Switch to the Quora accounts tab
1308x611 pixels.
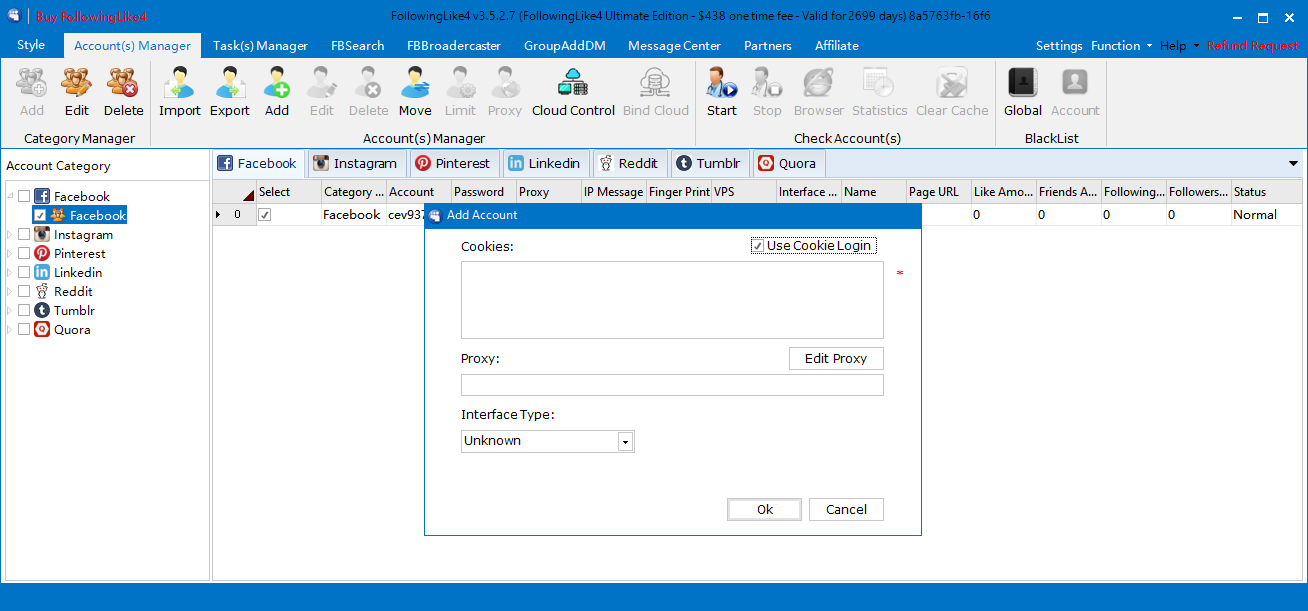click(x=787, y=164)
